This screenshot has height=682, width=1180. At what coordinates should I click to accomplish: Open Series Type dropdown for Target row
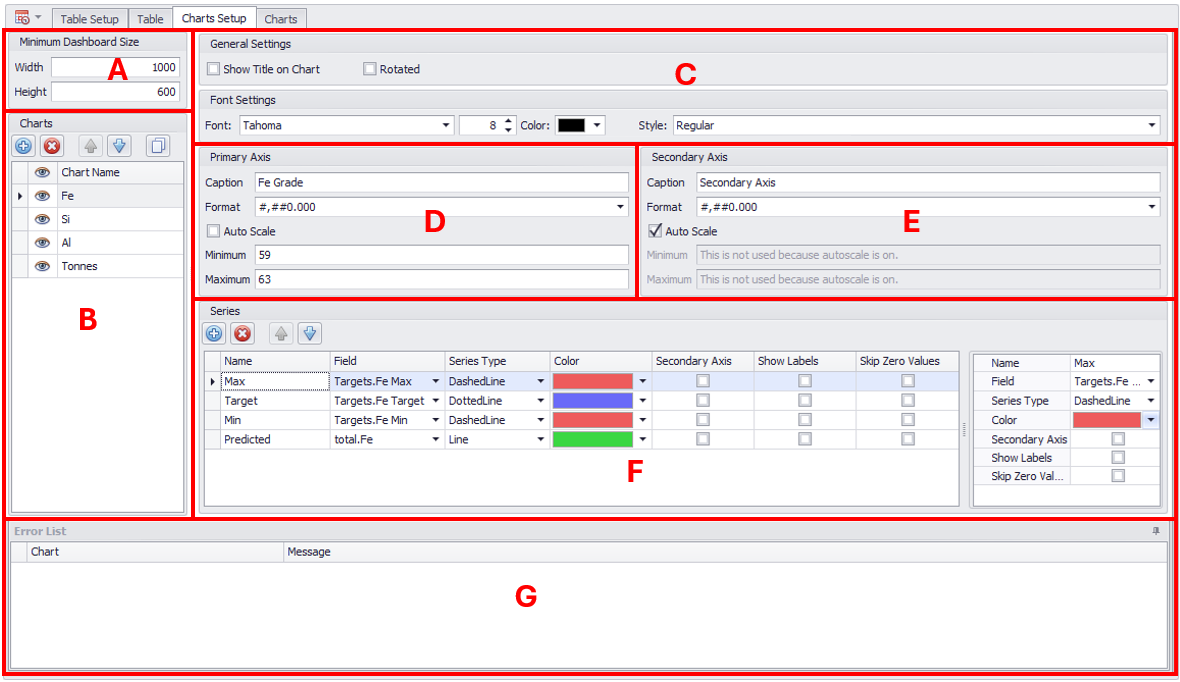point(541,401)
